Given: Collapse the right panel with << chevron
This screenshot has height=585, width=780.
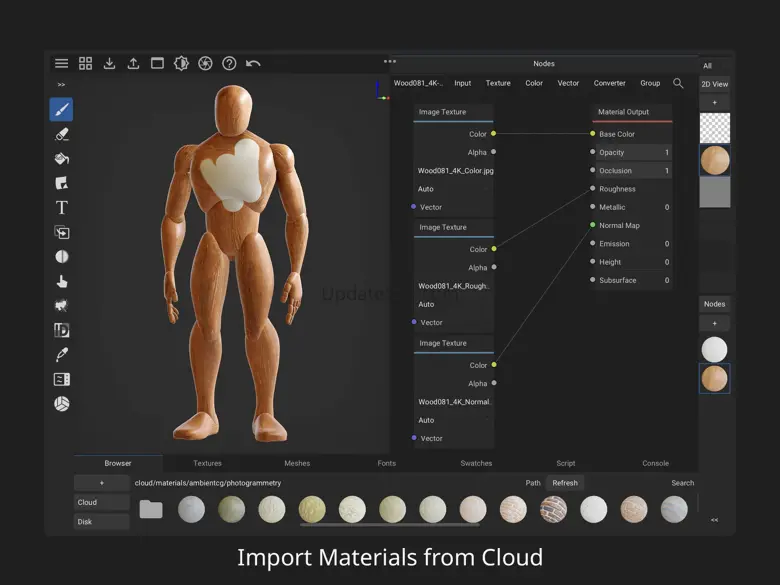Looking at the screenshot, I should 714,520.
